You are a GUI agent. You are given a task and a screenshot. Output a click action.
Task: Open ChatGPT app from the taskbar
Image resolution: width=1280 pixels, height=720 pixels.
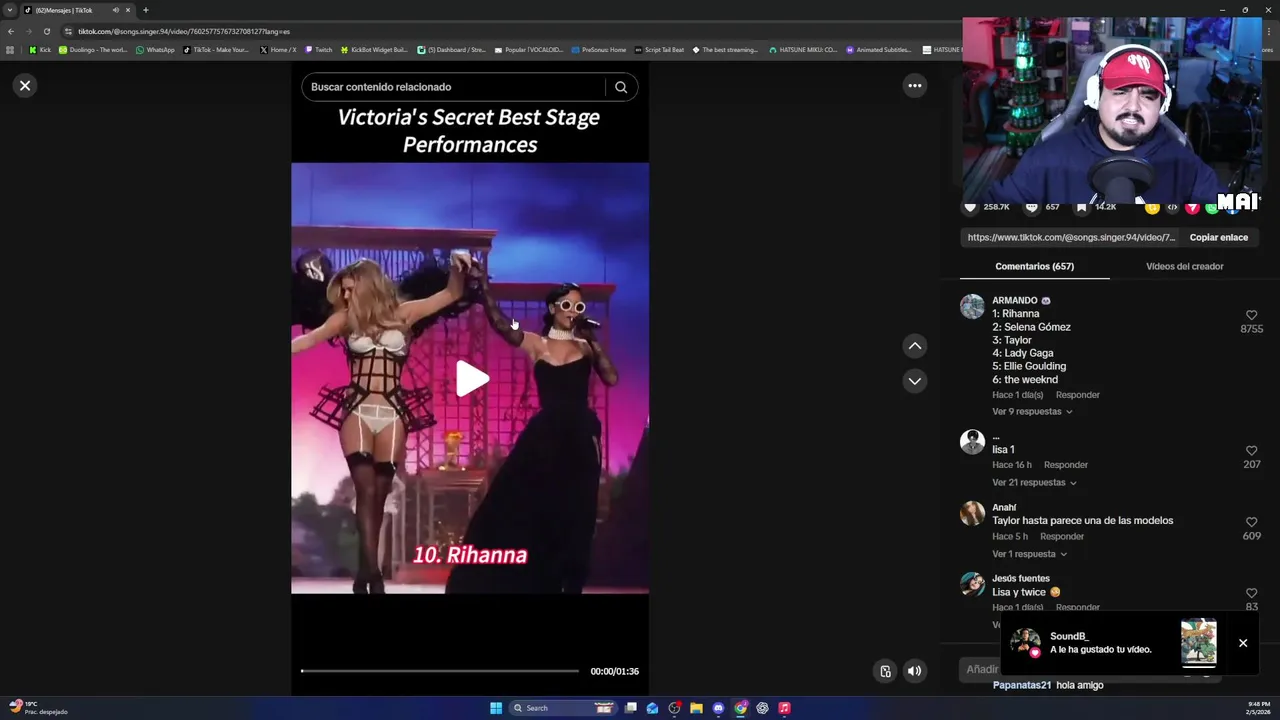click(x=762, y=708)
